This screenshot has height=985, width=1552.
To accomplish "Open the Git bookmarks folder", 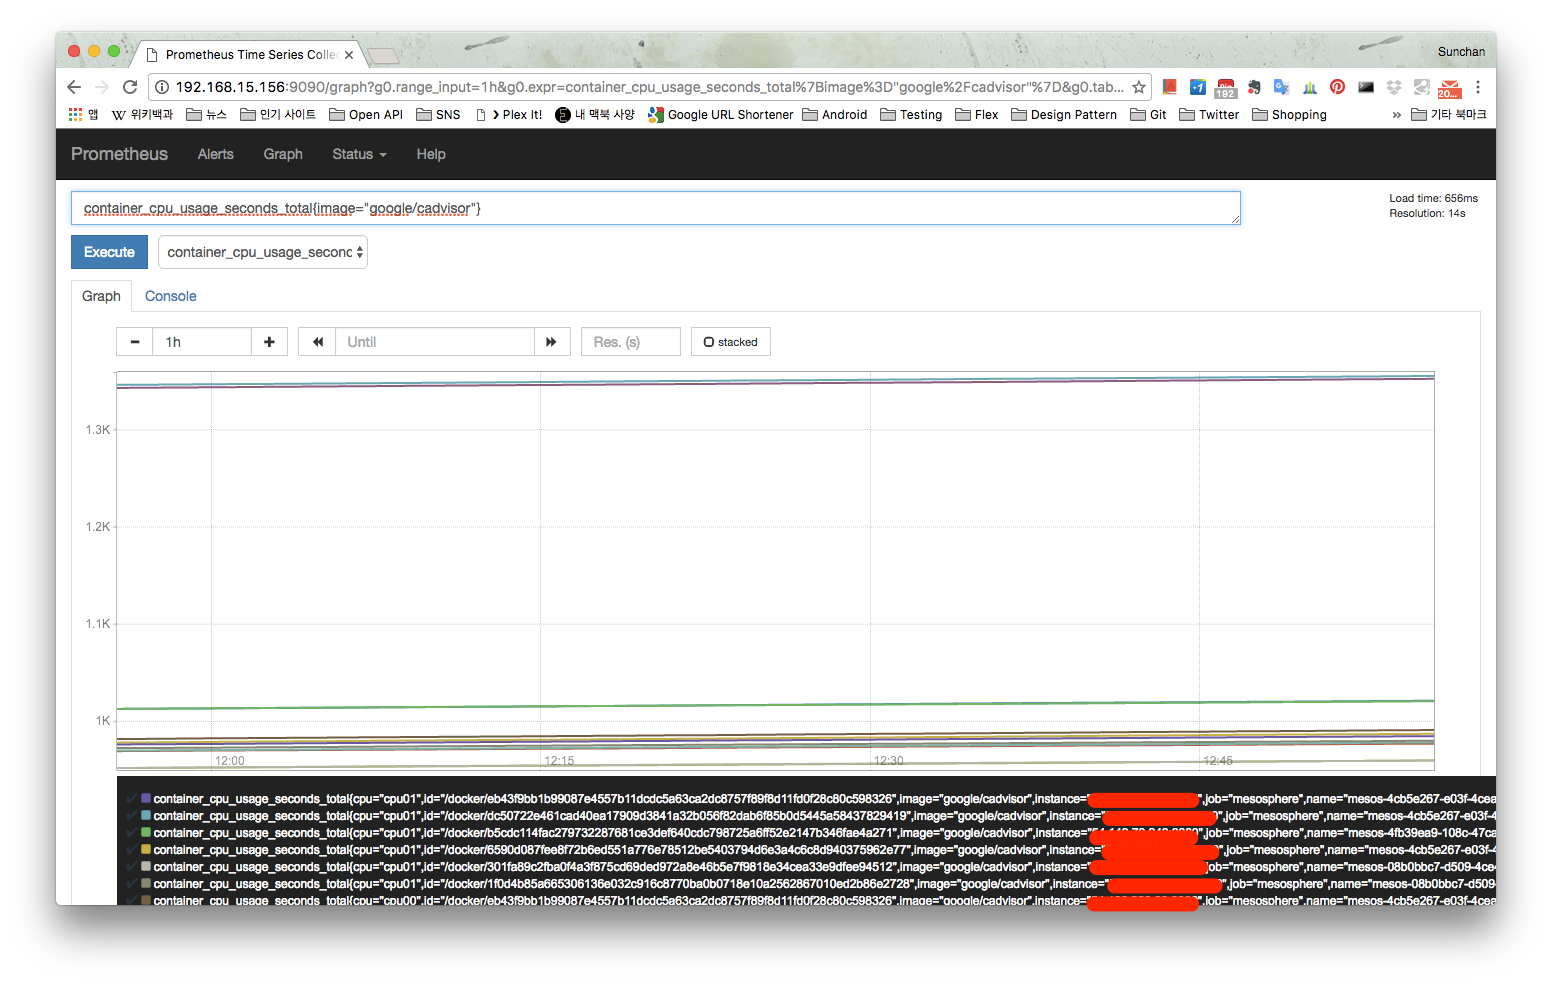I will [x=1149, y=115].
